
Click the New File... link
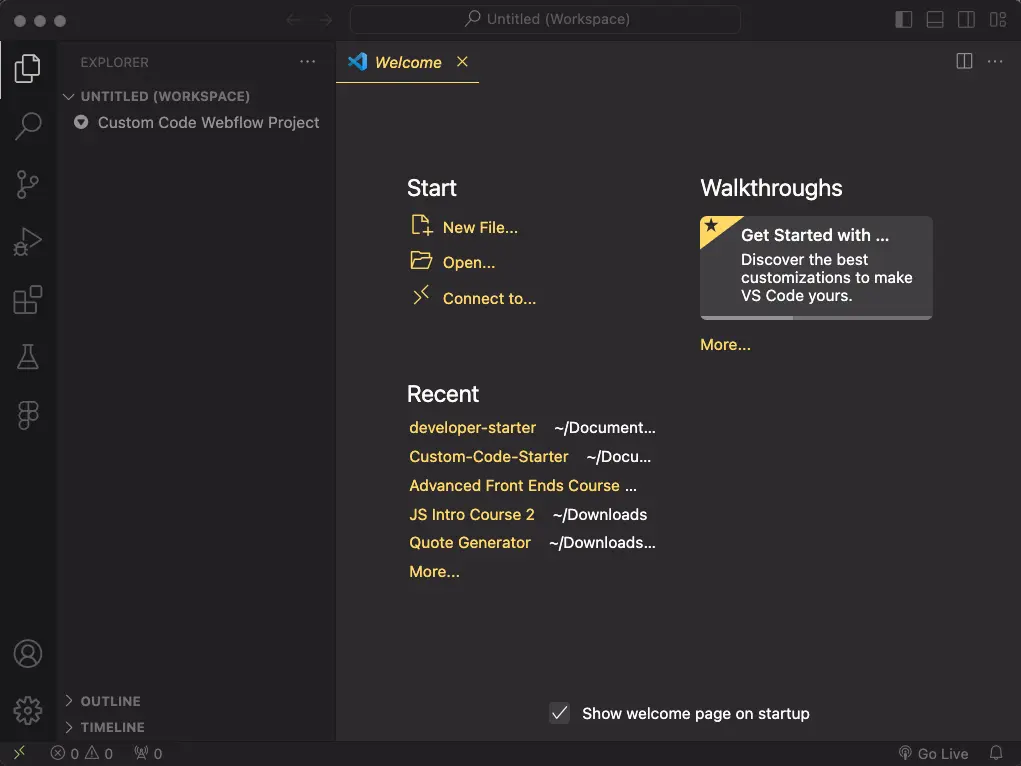(x=464, y=227)
